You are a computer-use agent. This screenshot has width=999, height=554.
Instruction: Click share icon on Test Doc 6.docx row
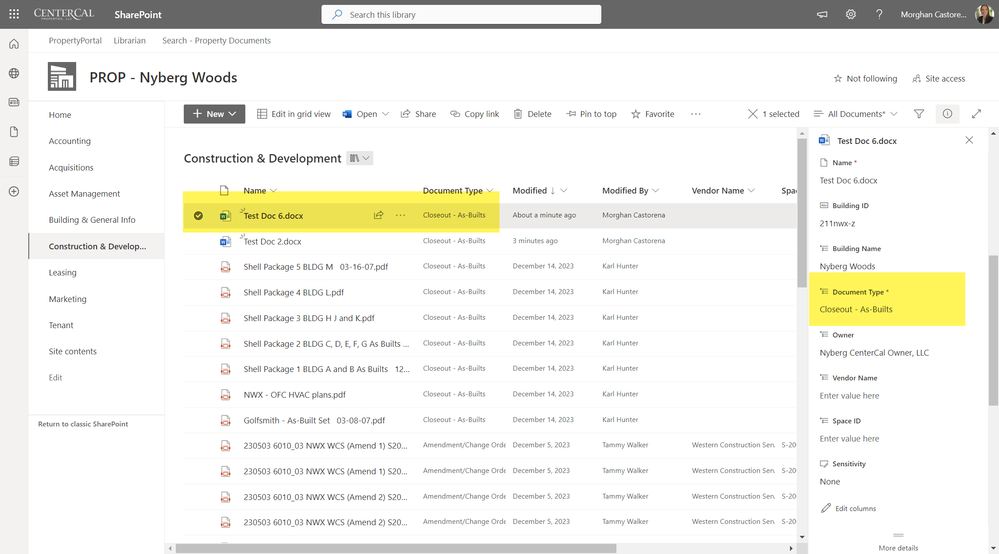click(x=378, y=215)
